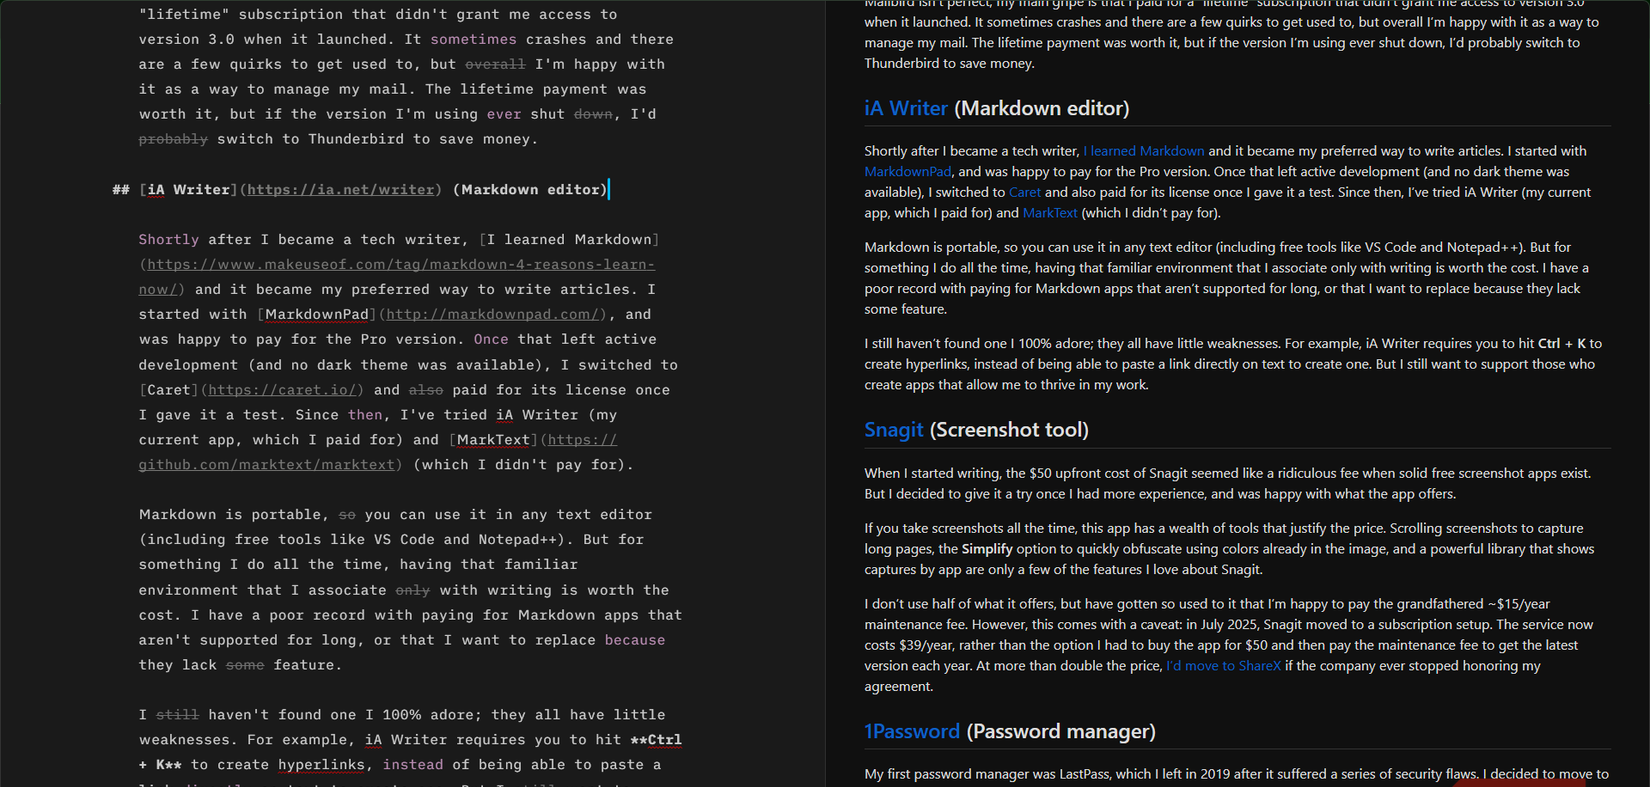Click "(Screenshot tool)" in the preview heading
Image resolution: width=1650 pixels, height=787 pixels.
pyautogui.click(x=1009, y=430)
